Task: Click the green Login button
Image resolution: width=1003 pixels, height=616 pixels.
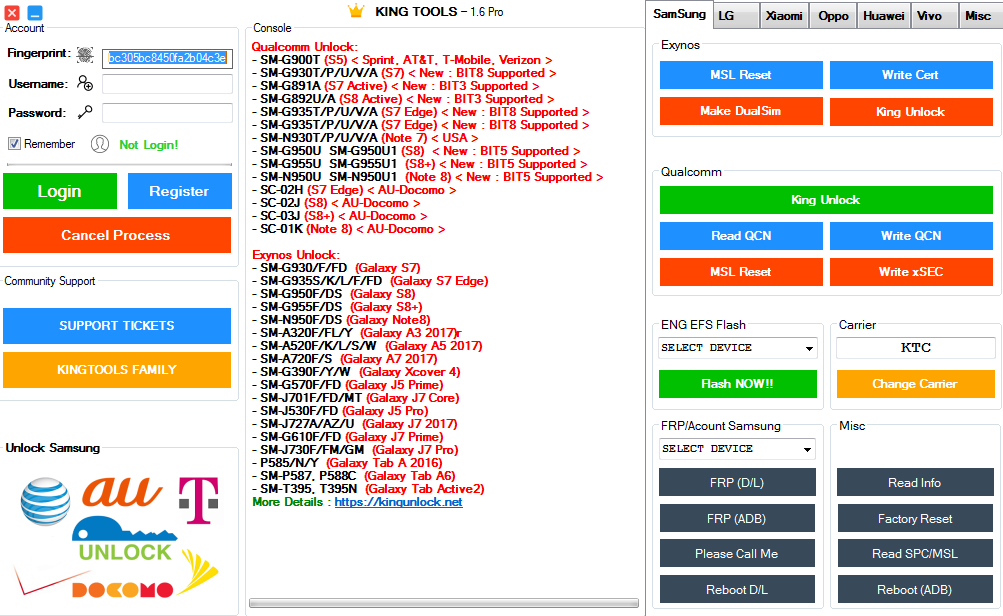Action: pos(60,191)
